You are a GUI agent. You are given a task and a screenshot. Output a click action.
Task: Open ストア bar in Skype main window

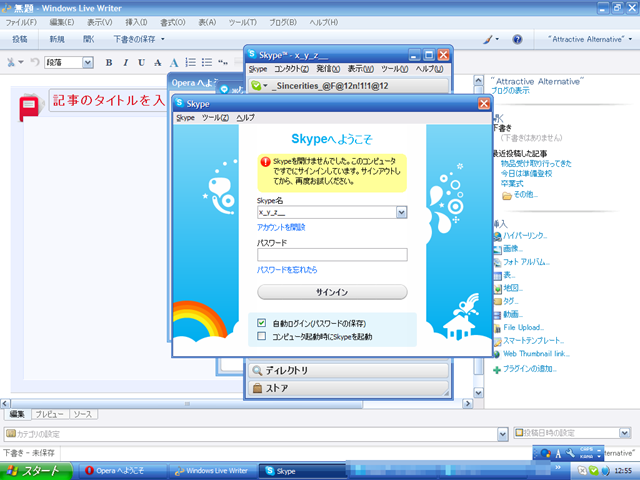(x=348, y=388)
